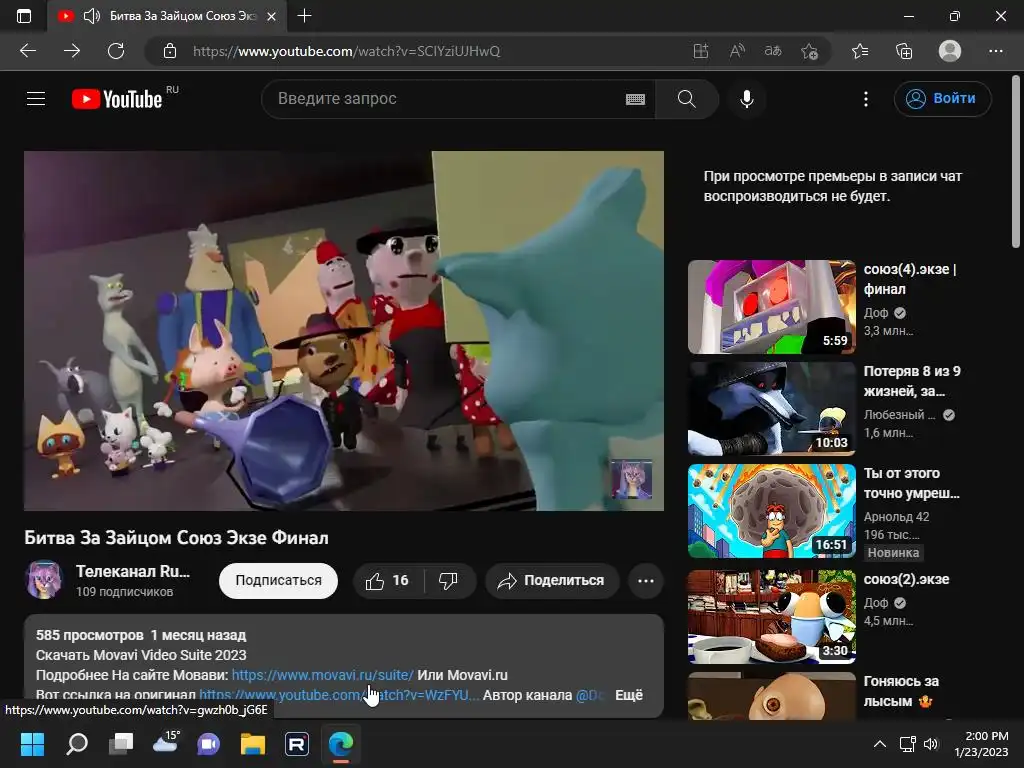Viewport: 1024px width, 768px height.
Task: Like the video with thumbs up
Action: click(388, 581)
